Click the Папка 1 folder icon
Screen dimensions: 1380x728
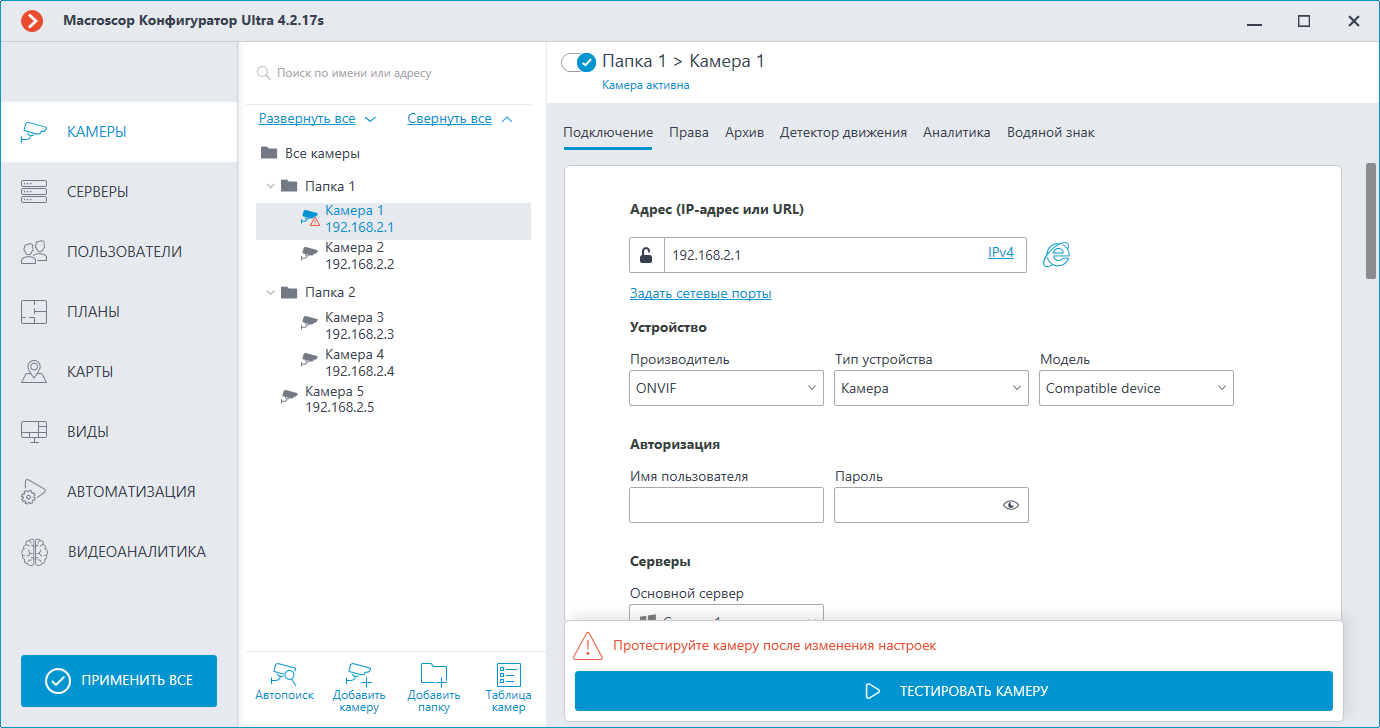pyautogui.click(x=289, y=186)
